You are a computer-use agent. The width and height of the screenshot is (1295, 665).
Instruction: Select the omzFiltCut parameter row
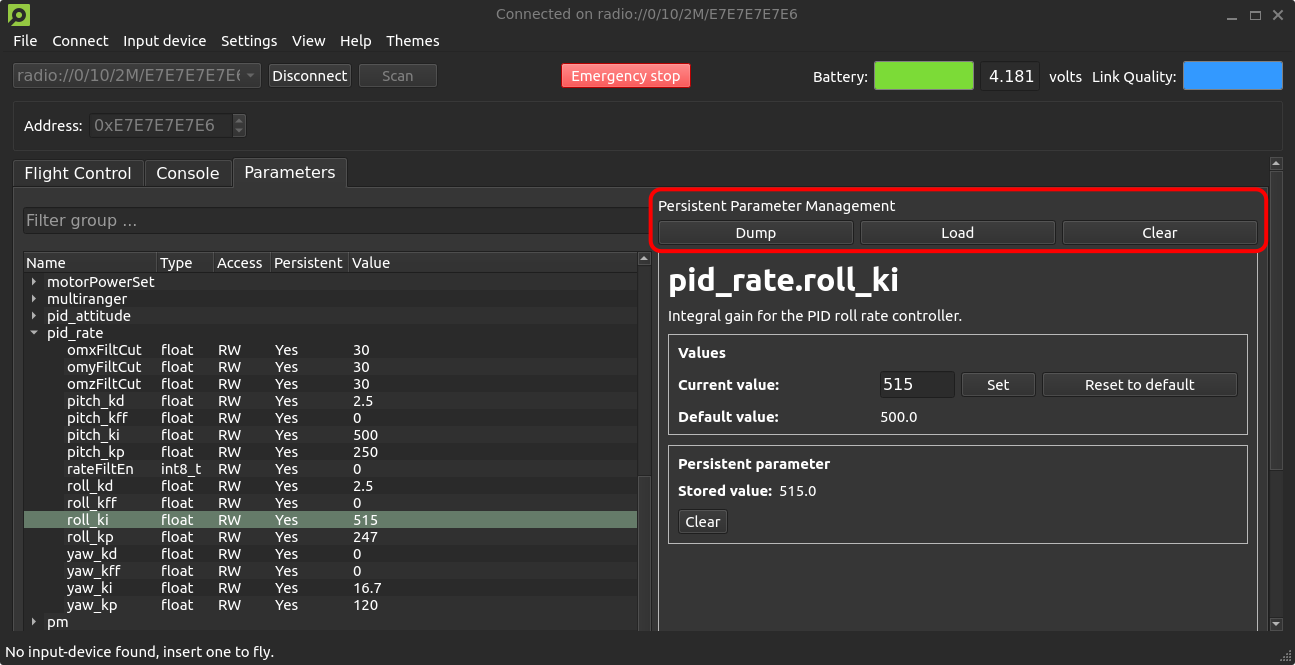click(330, 384)
